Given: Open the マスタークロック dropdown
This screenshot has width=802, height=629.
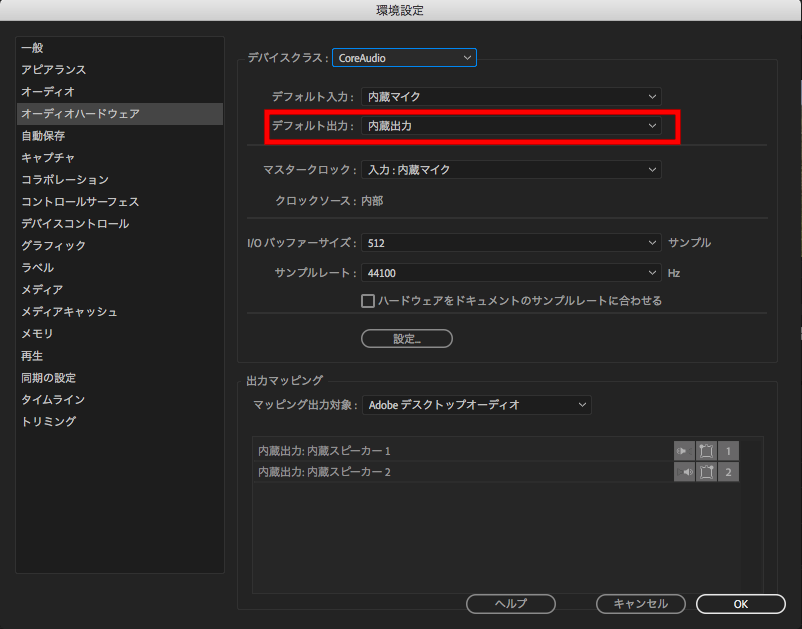Looking at the screenshot, I should coord(511,170).
